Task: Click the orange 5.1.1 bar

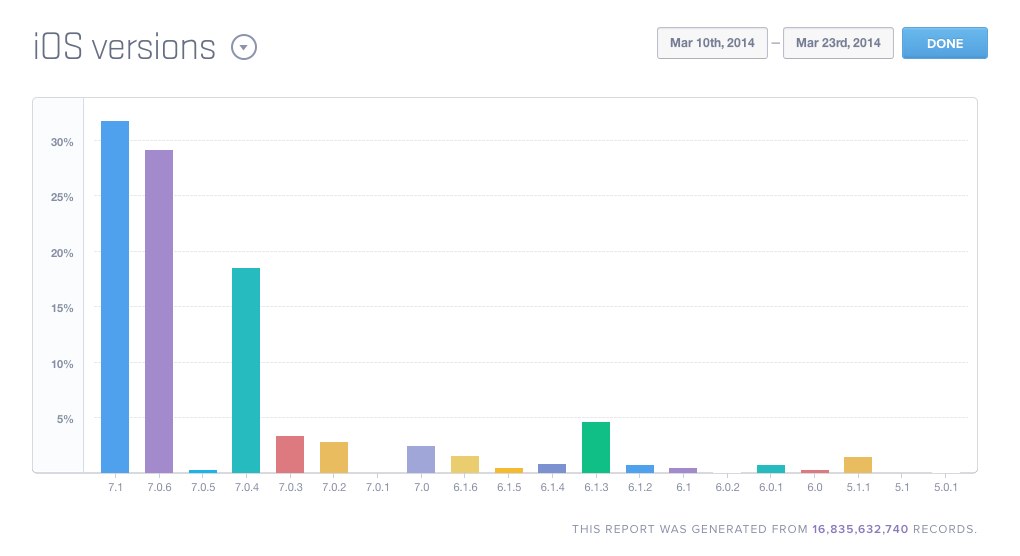Action: coord(858,464)
